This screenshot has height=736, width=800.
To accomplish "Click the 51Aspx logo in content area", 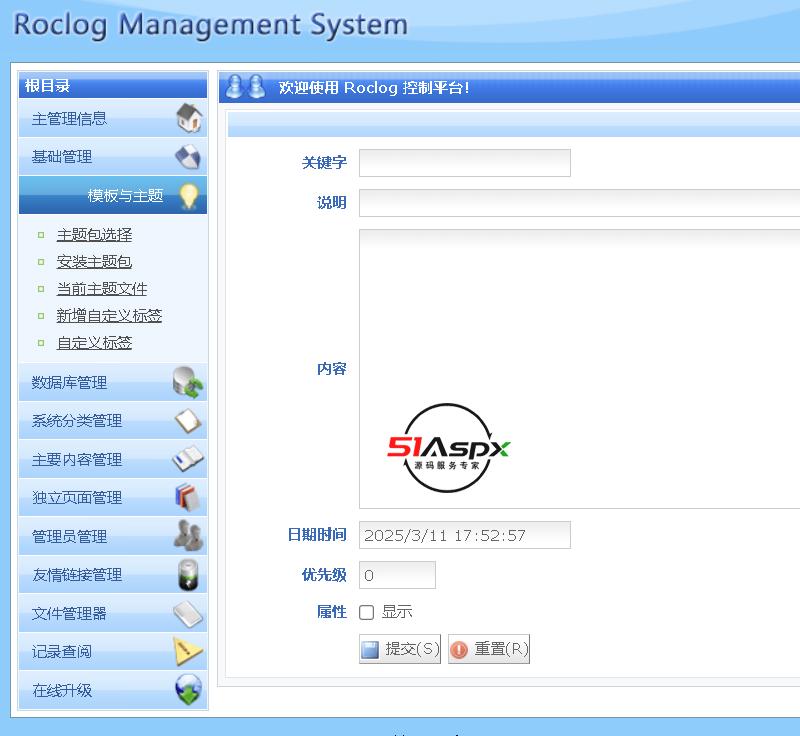I will click(448, 448).
